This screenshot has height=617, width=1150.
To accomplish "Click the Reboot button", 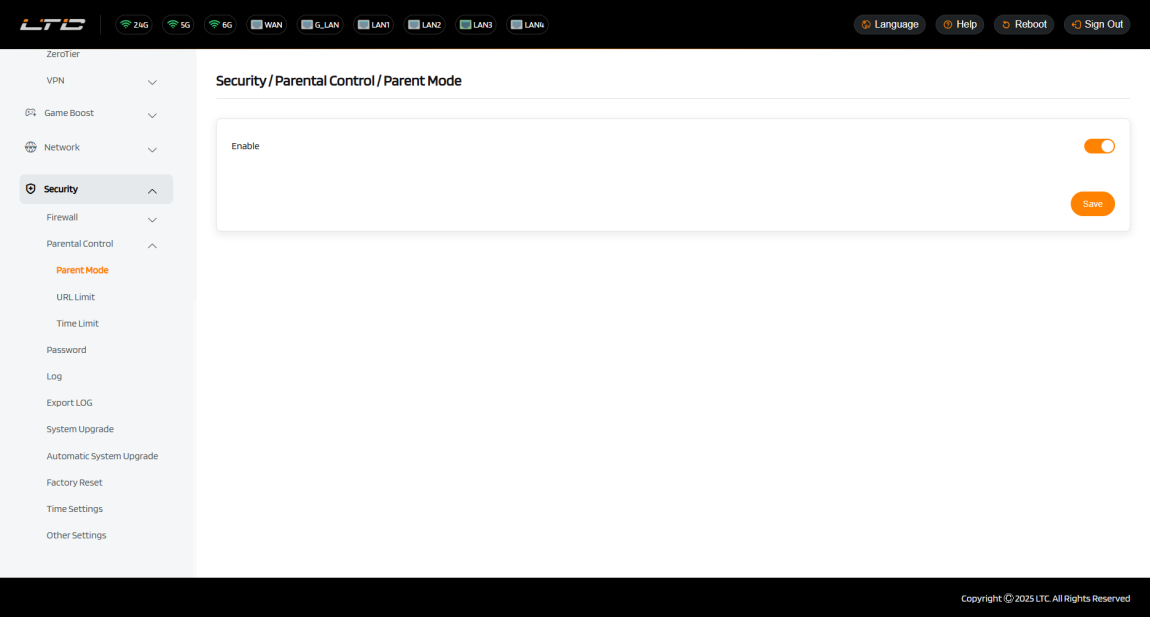I will tap(1023, 24).
